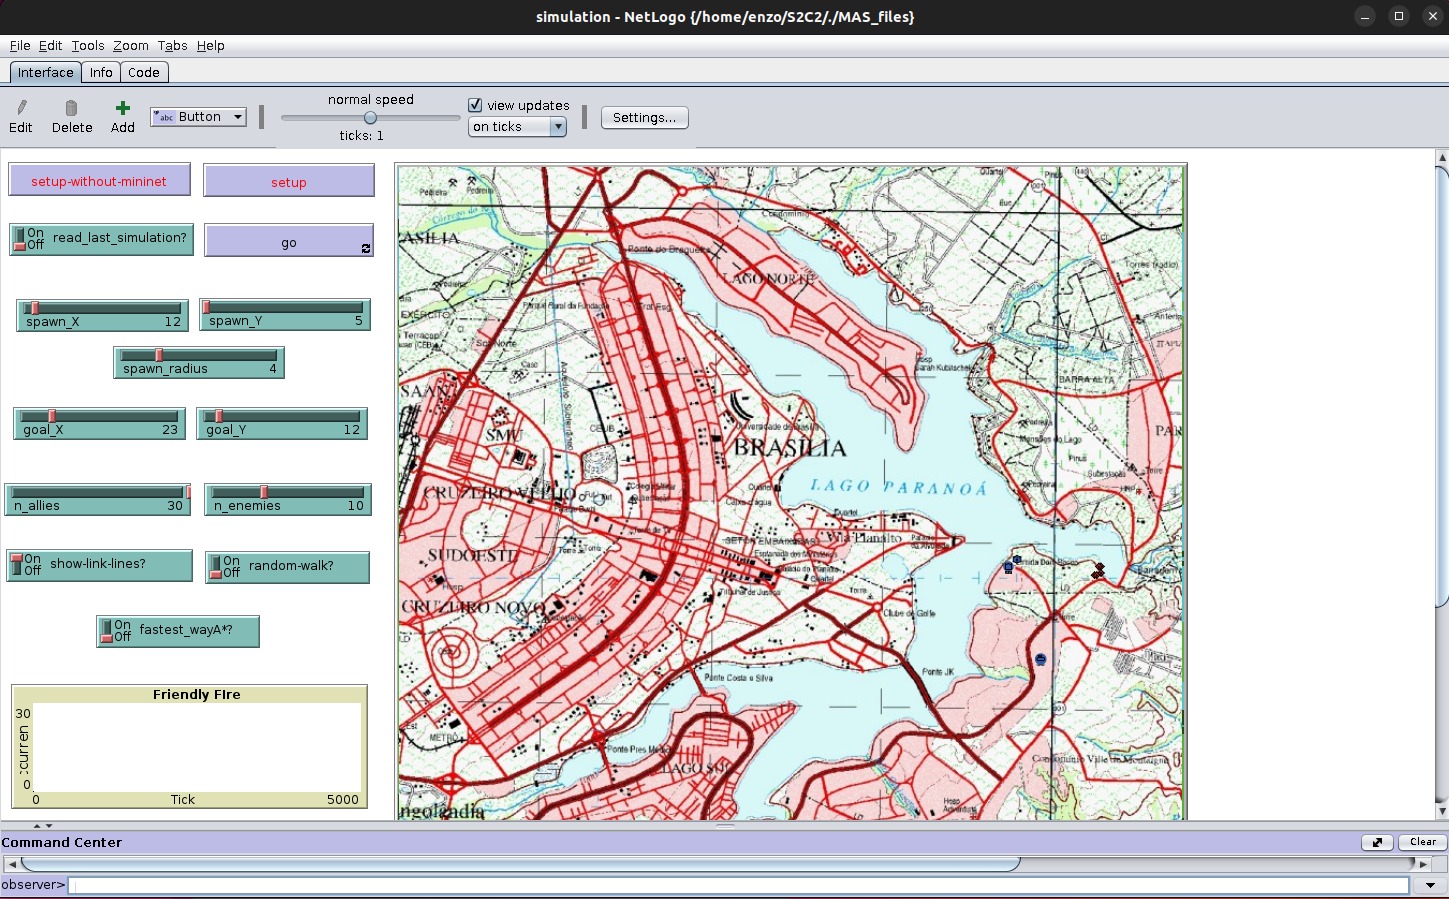Click the normal speed slider handle
This screenshot has height=899, width=1449.
[370, 117]
